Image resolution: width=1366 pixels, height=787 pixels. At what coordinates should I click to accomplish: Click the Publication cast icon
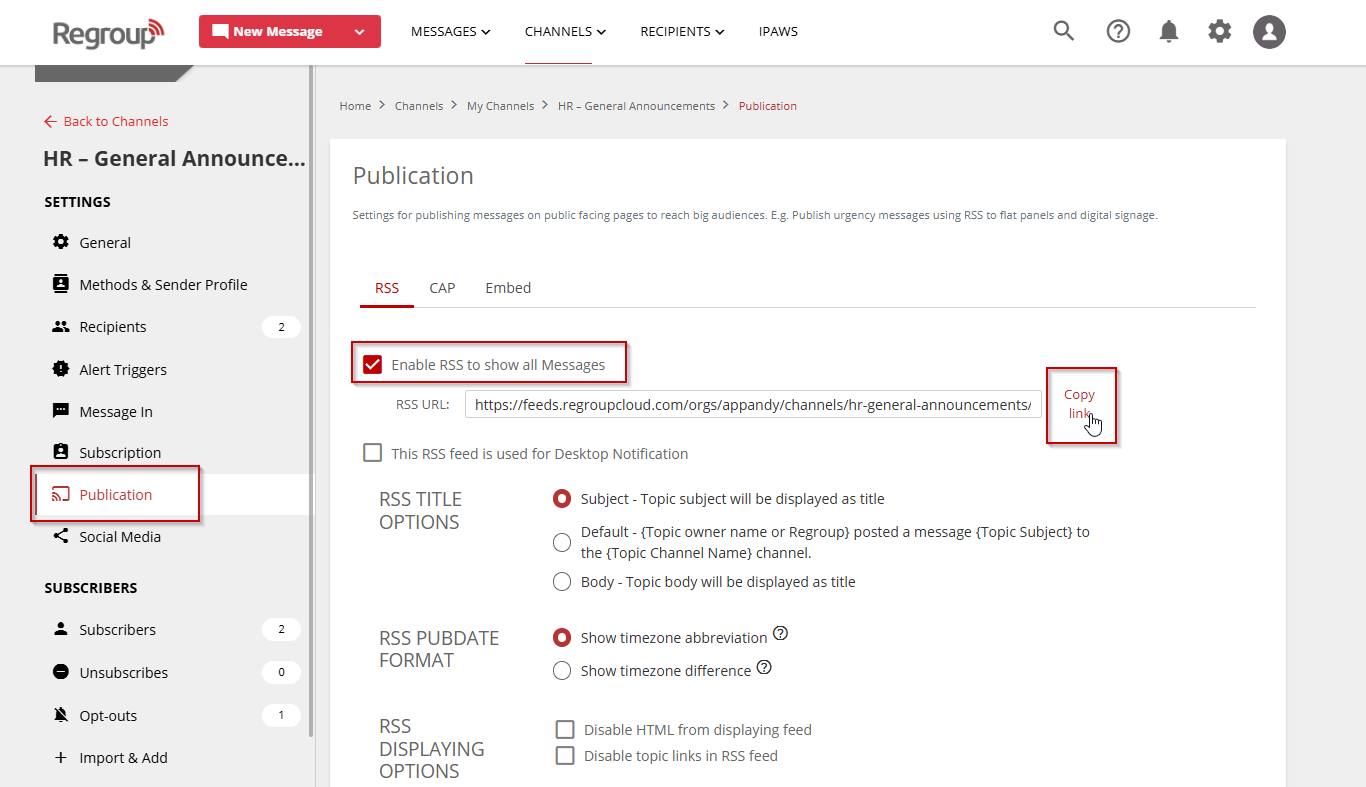61,494
